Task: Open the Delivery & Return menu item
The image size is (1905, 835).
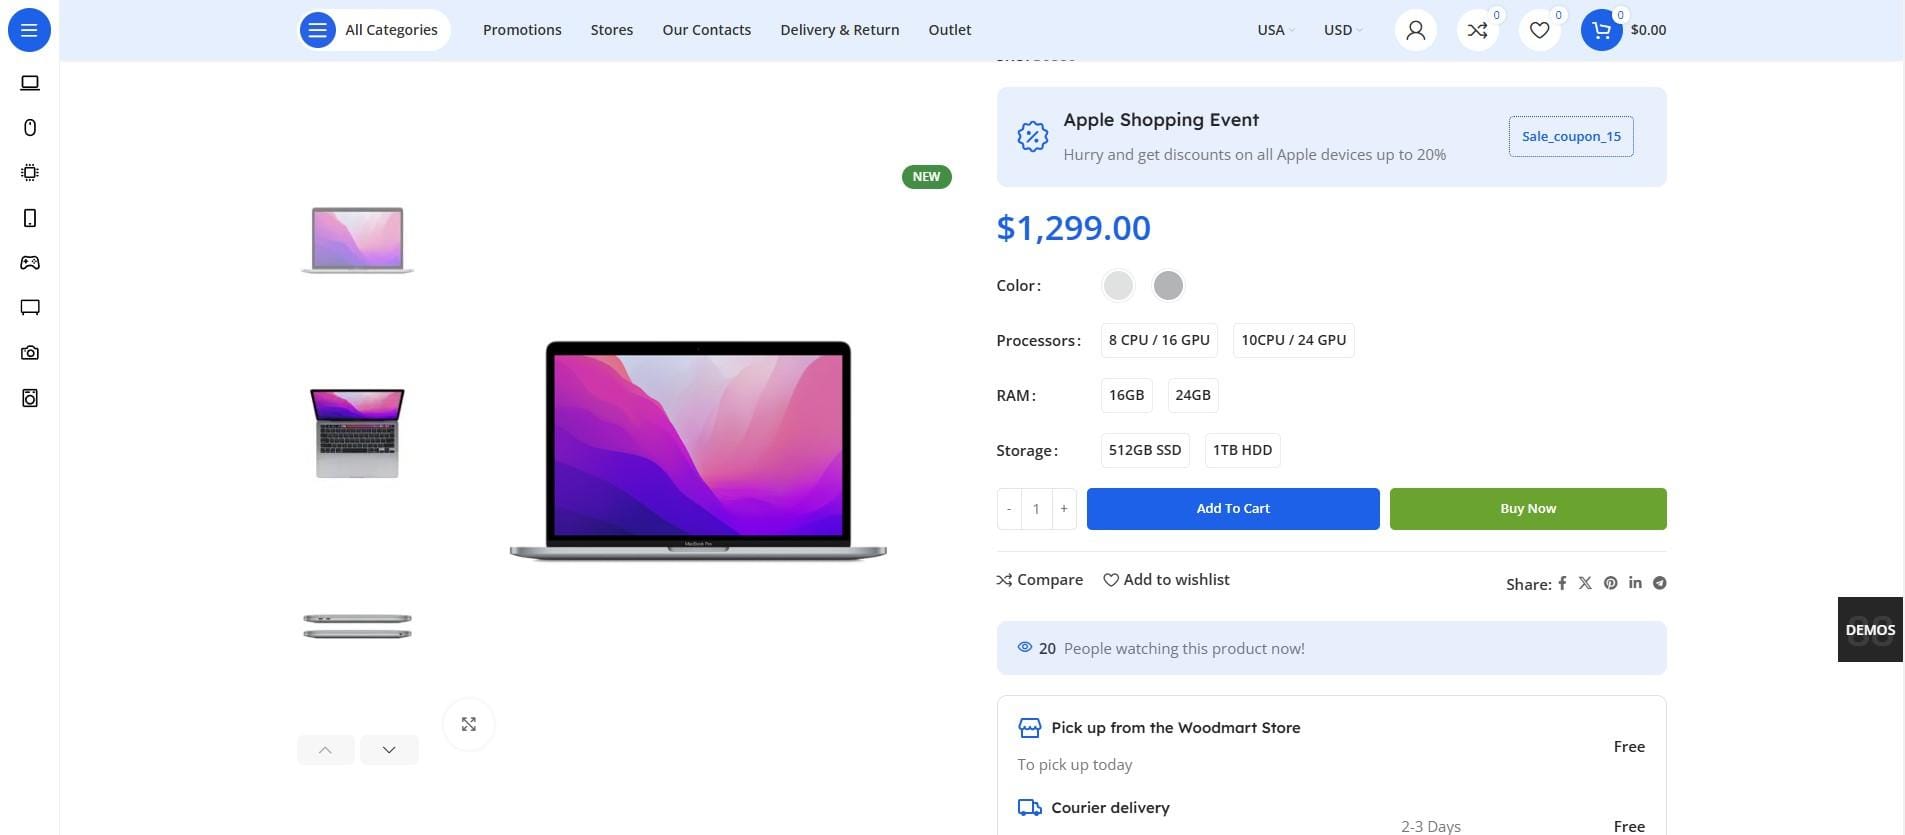Action: [x=840, y=30]
